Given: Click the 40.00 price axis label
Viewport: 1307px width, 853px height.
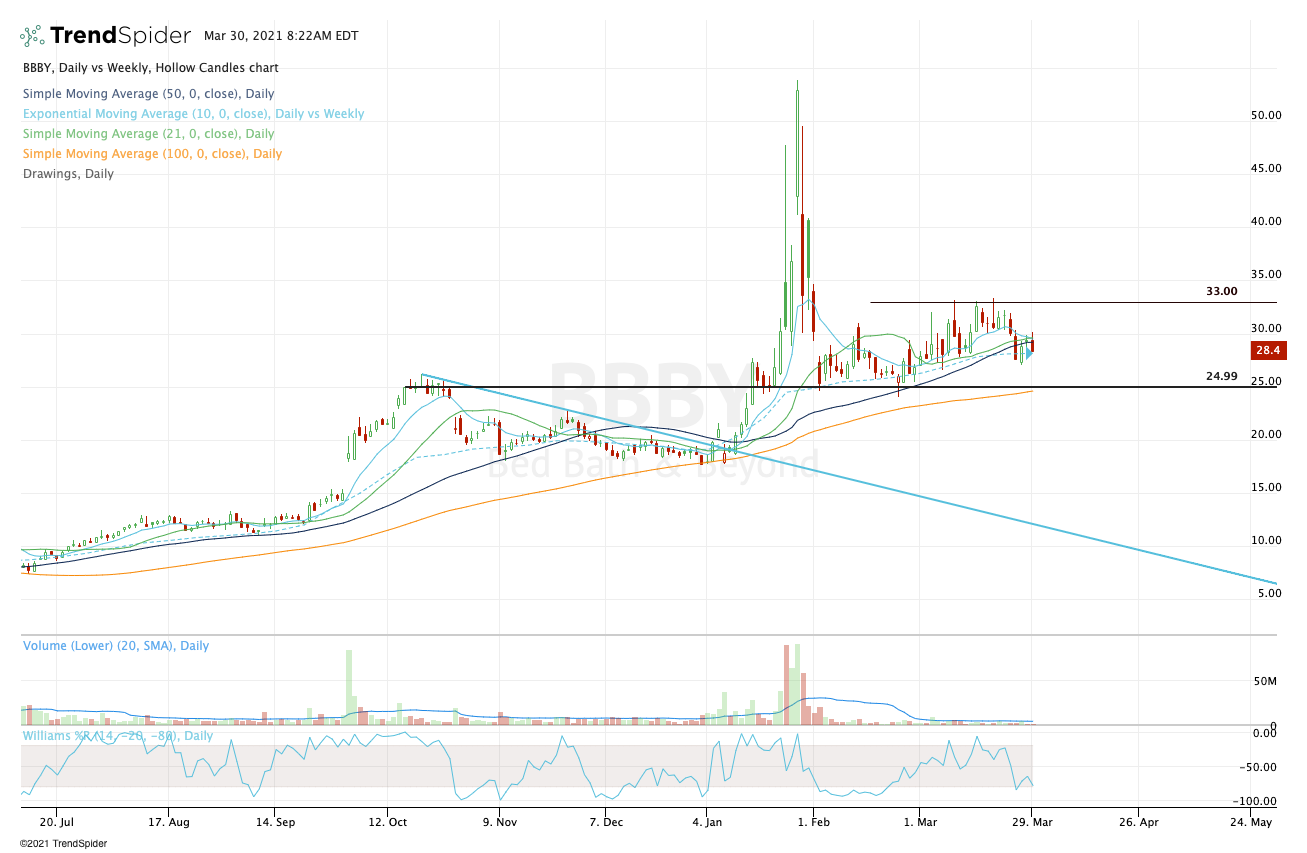Looking at the screenshot, I should point(1266,221).
